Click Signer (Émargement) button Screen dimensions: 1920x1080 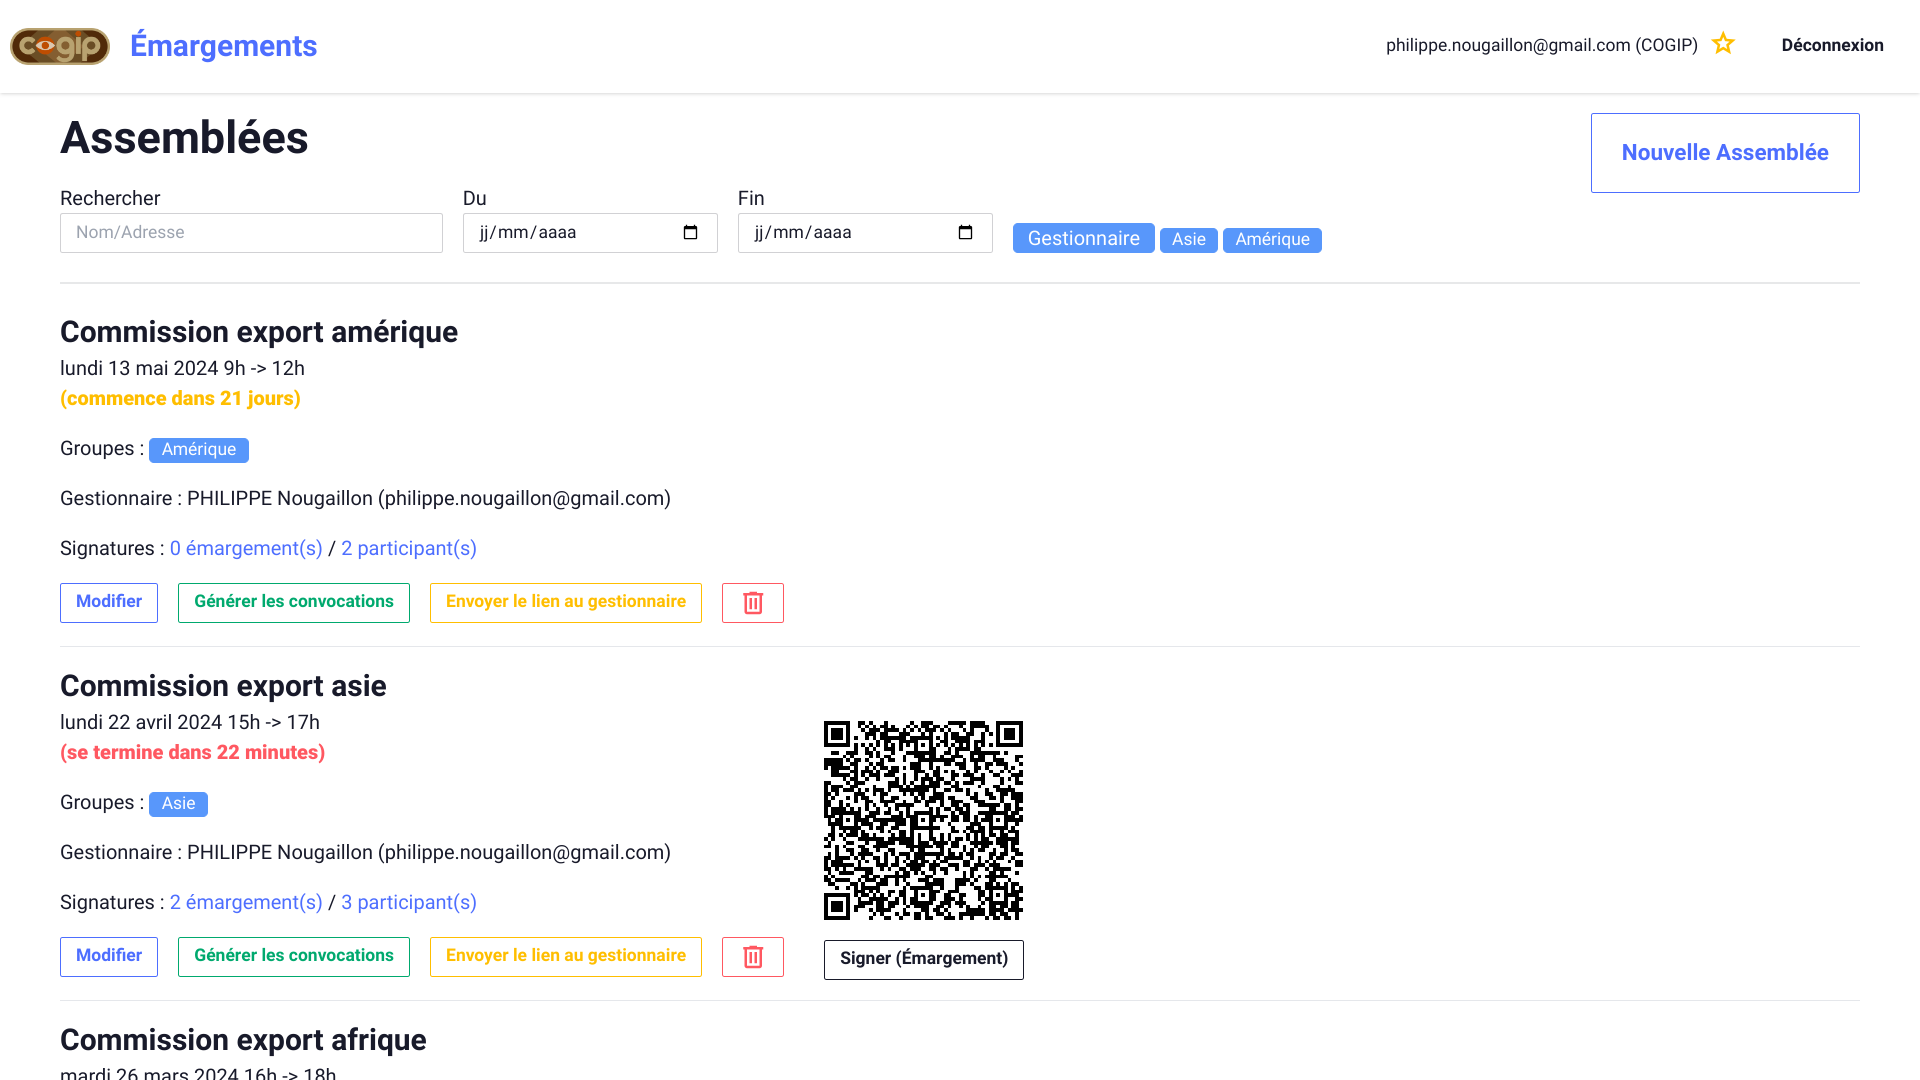(923, 959)
